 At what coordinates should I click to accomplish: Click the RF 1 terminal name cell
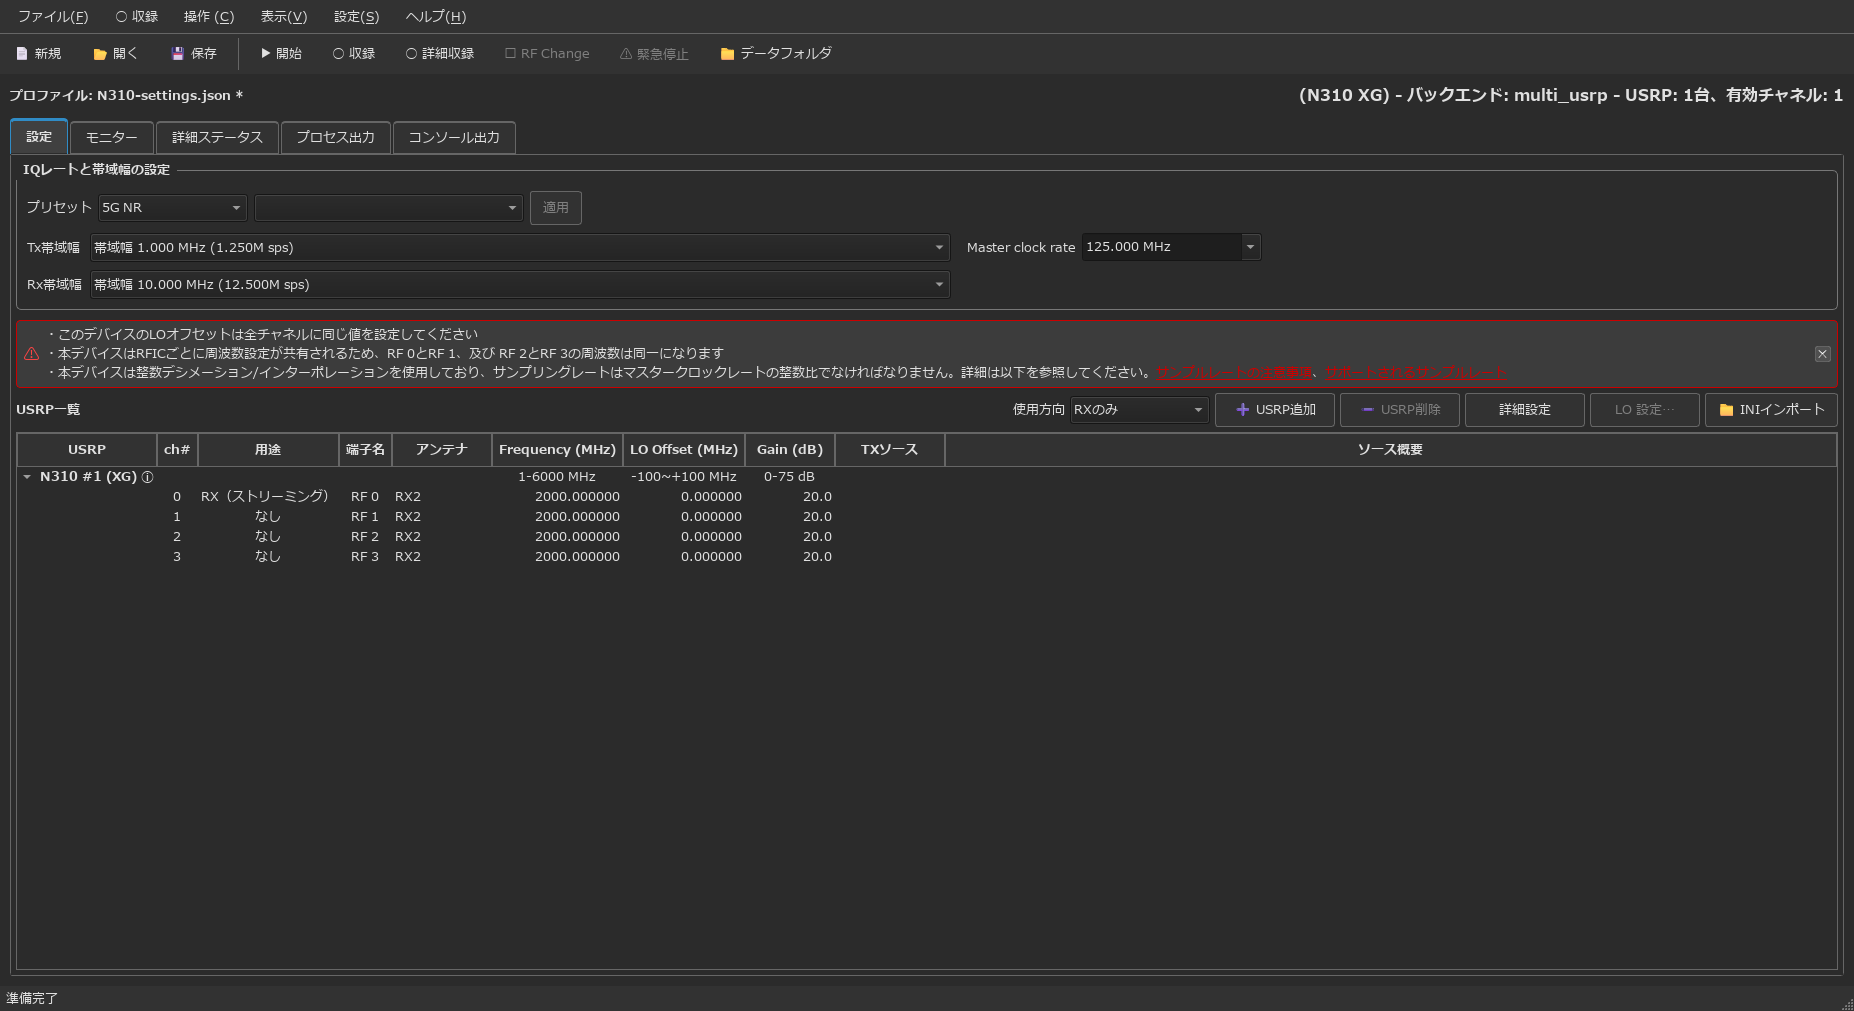pyautogui.click(x=365, y=517)
